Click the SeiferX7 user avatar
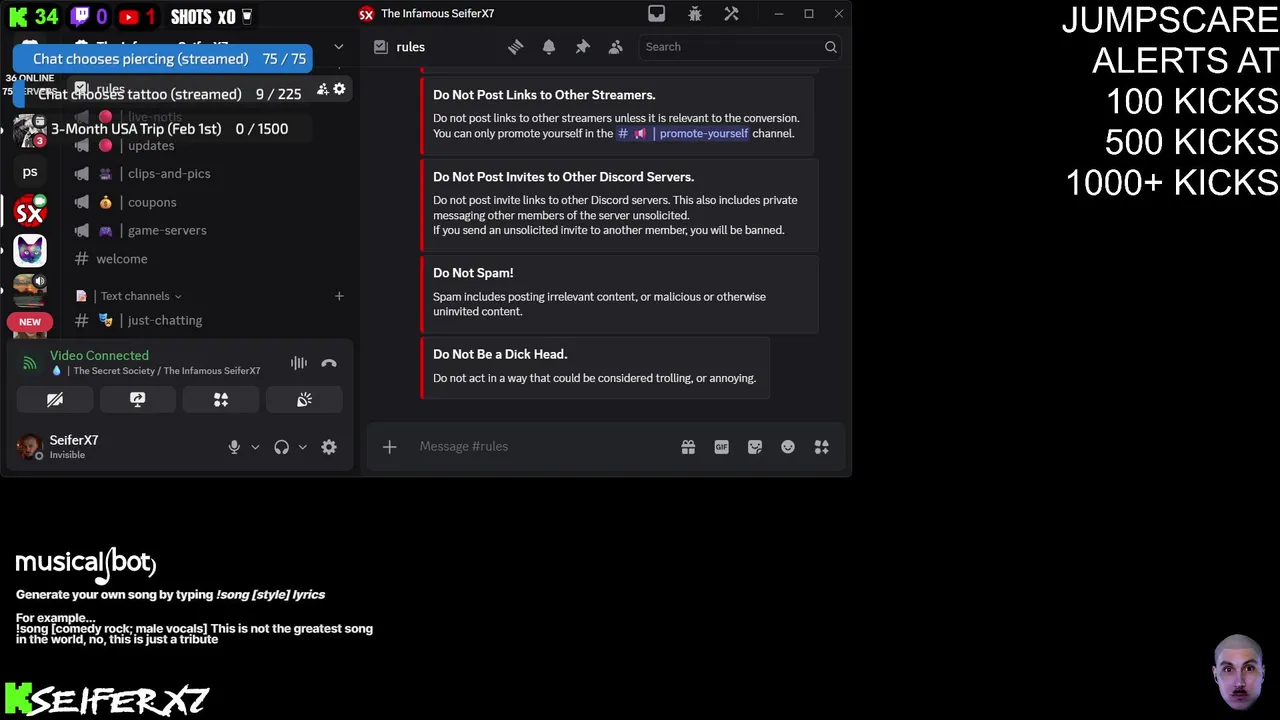This screenshot has width=1280, height=720. click(29, 446)
